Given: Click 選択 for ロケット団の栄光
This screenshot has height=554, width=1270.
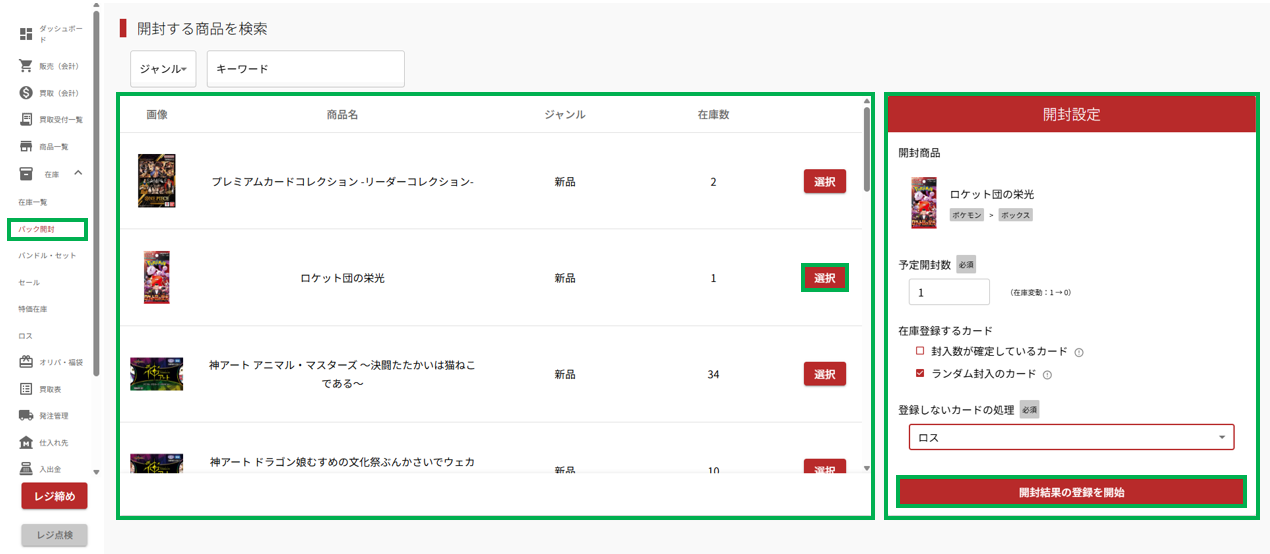Looking at the screenshot, I should (x=824, y=278).
